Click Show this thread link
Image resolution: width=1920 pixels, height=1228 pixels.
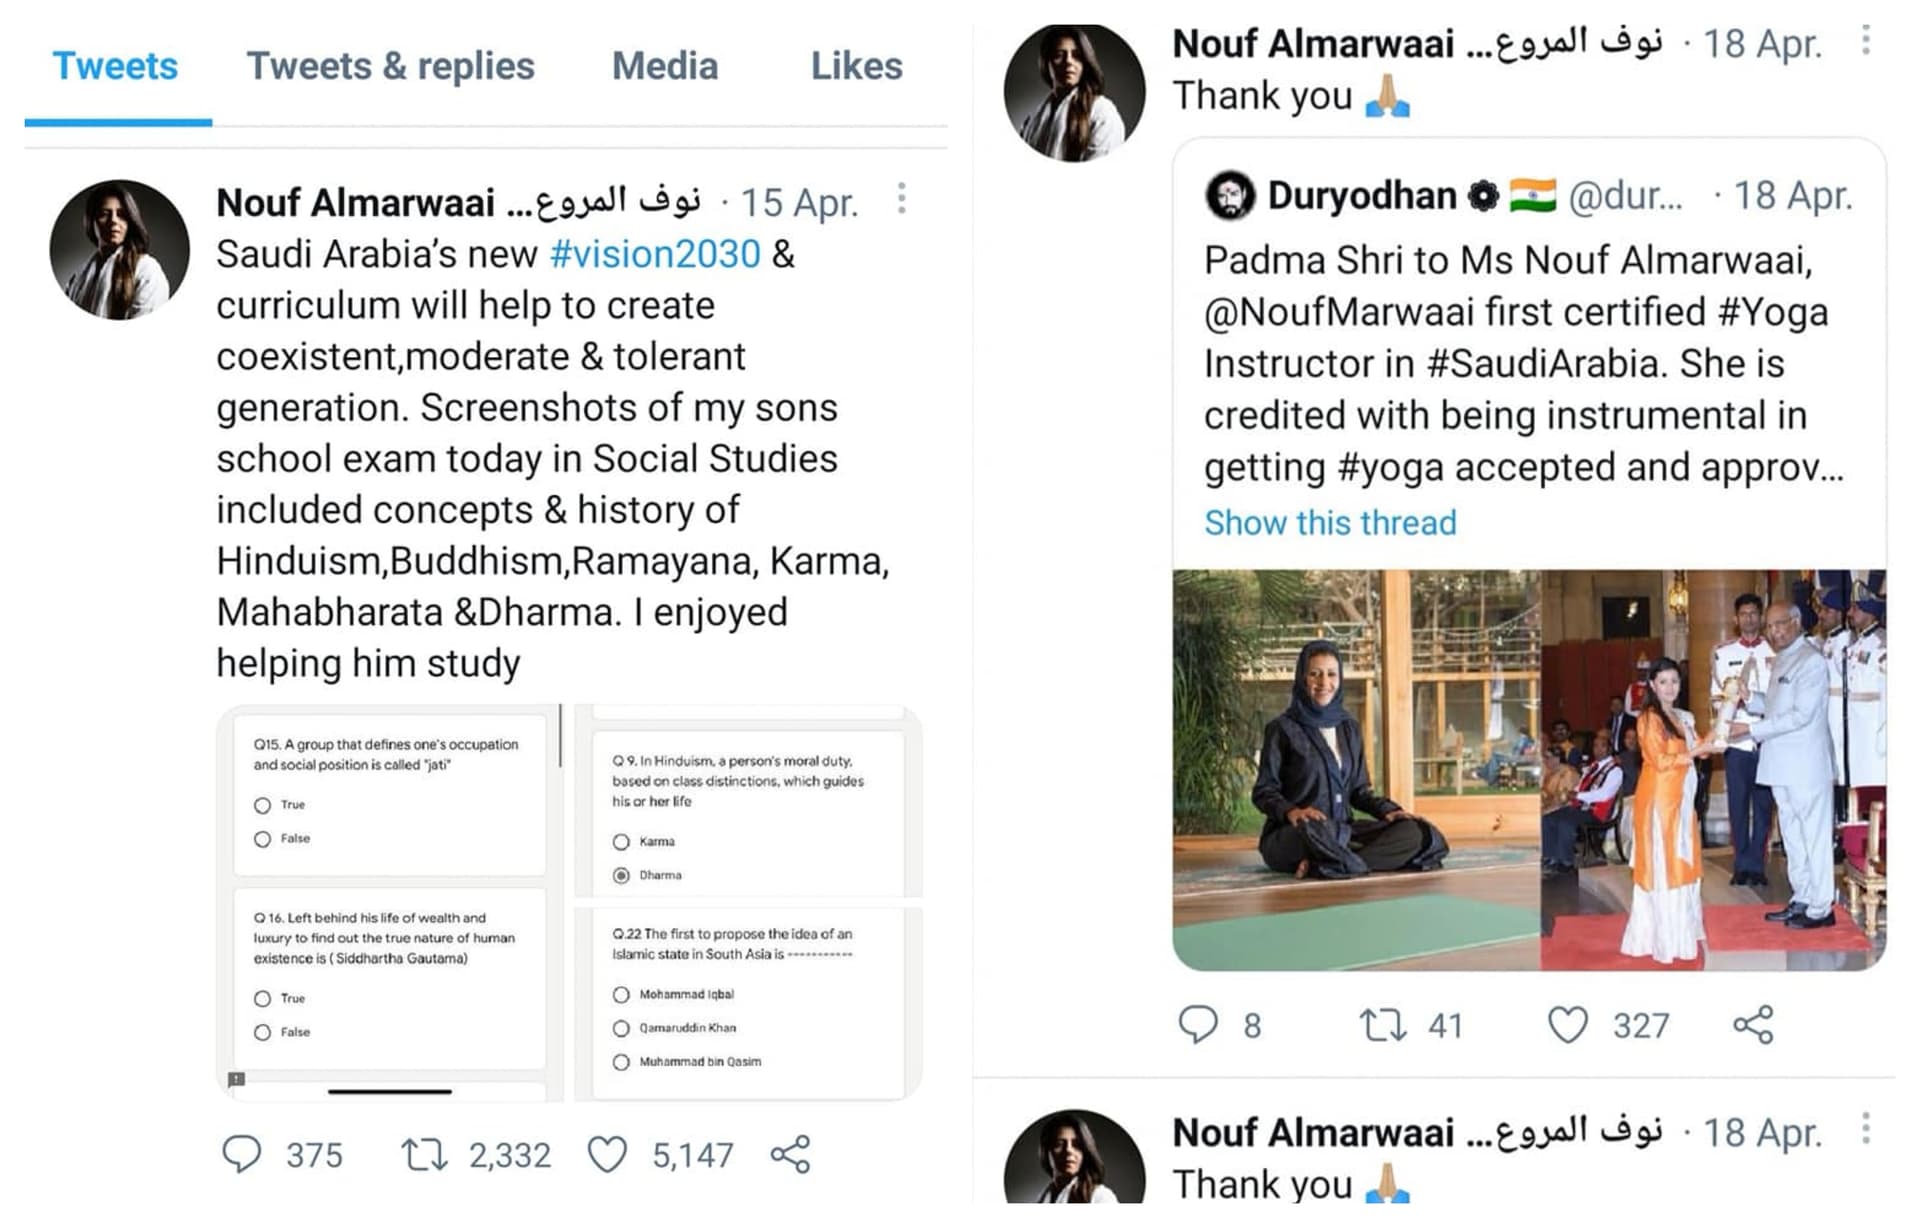click(1330, 523)
